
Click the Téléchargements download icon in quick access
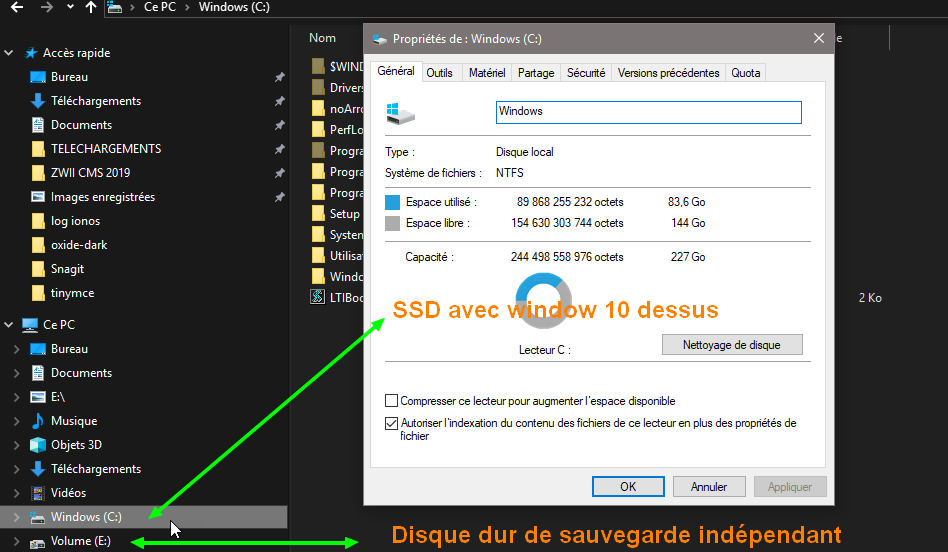point(38,101)
